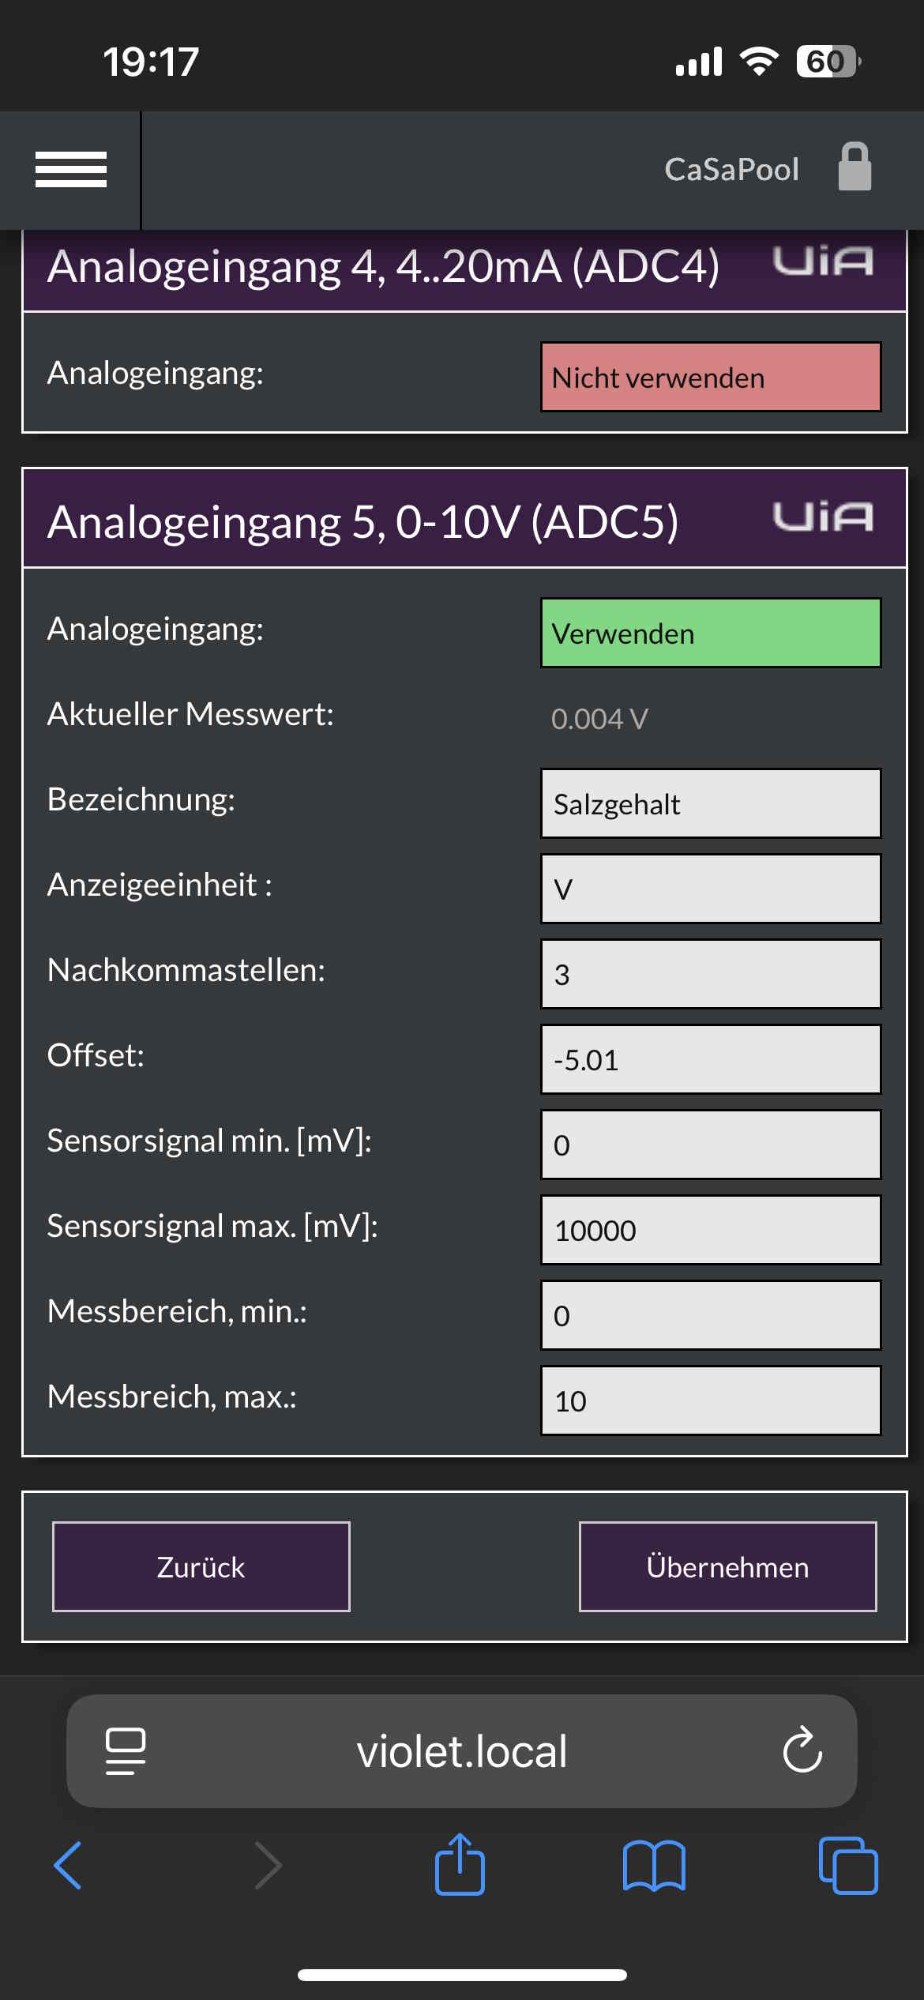
Task: Open the ADC5 'Verwenden' dropdown
Action: (x=711, y=633)
